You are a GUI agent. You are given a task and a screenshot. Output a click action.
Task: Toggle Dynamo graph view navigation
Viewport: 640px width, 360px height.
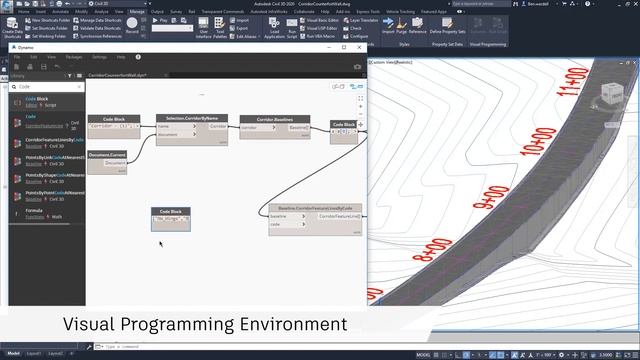click(356, 87)
